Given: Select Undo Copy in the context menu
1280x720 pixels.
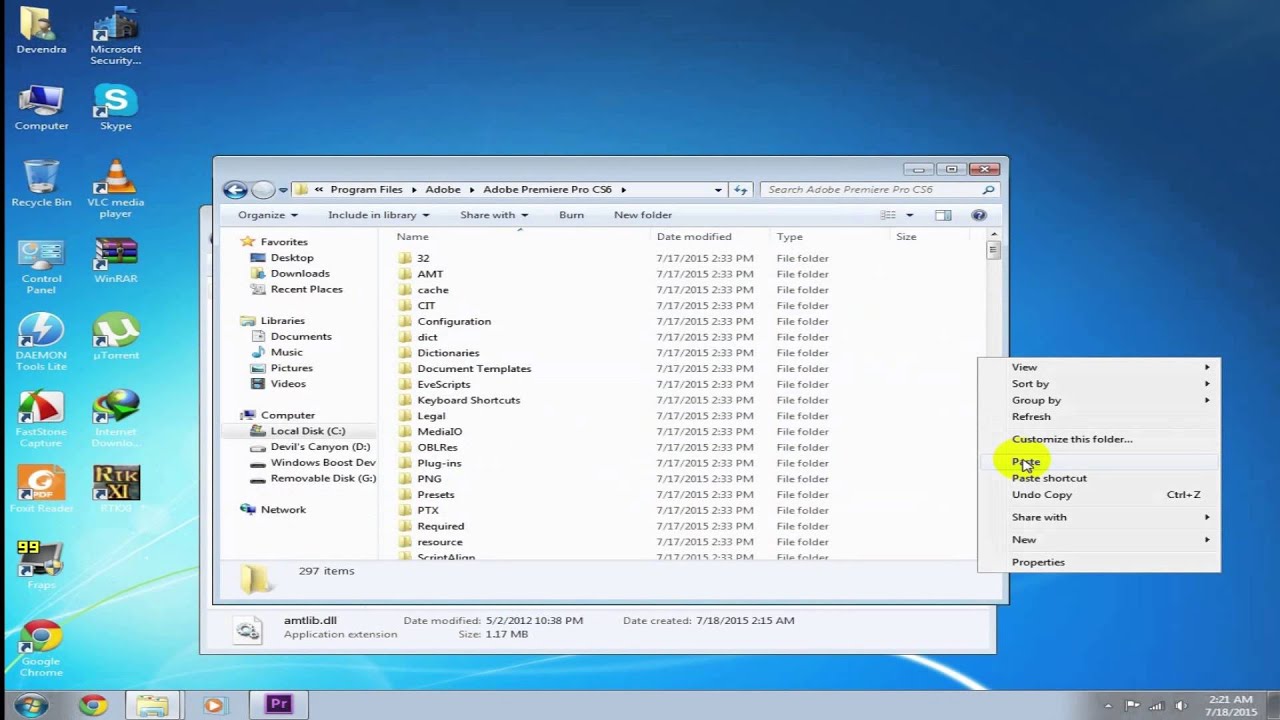Looking at the screenshot, I should pyautogui.click(x=1099, y=494).
